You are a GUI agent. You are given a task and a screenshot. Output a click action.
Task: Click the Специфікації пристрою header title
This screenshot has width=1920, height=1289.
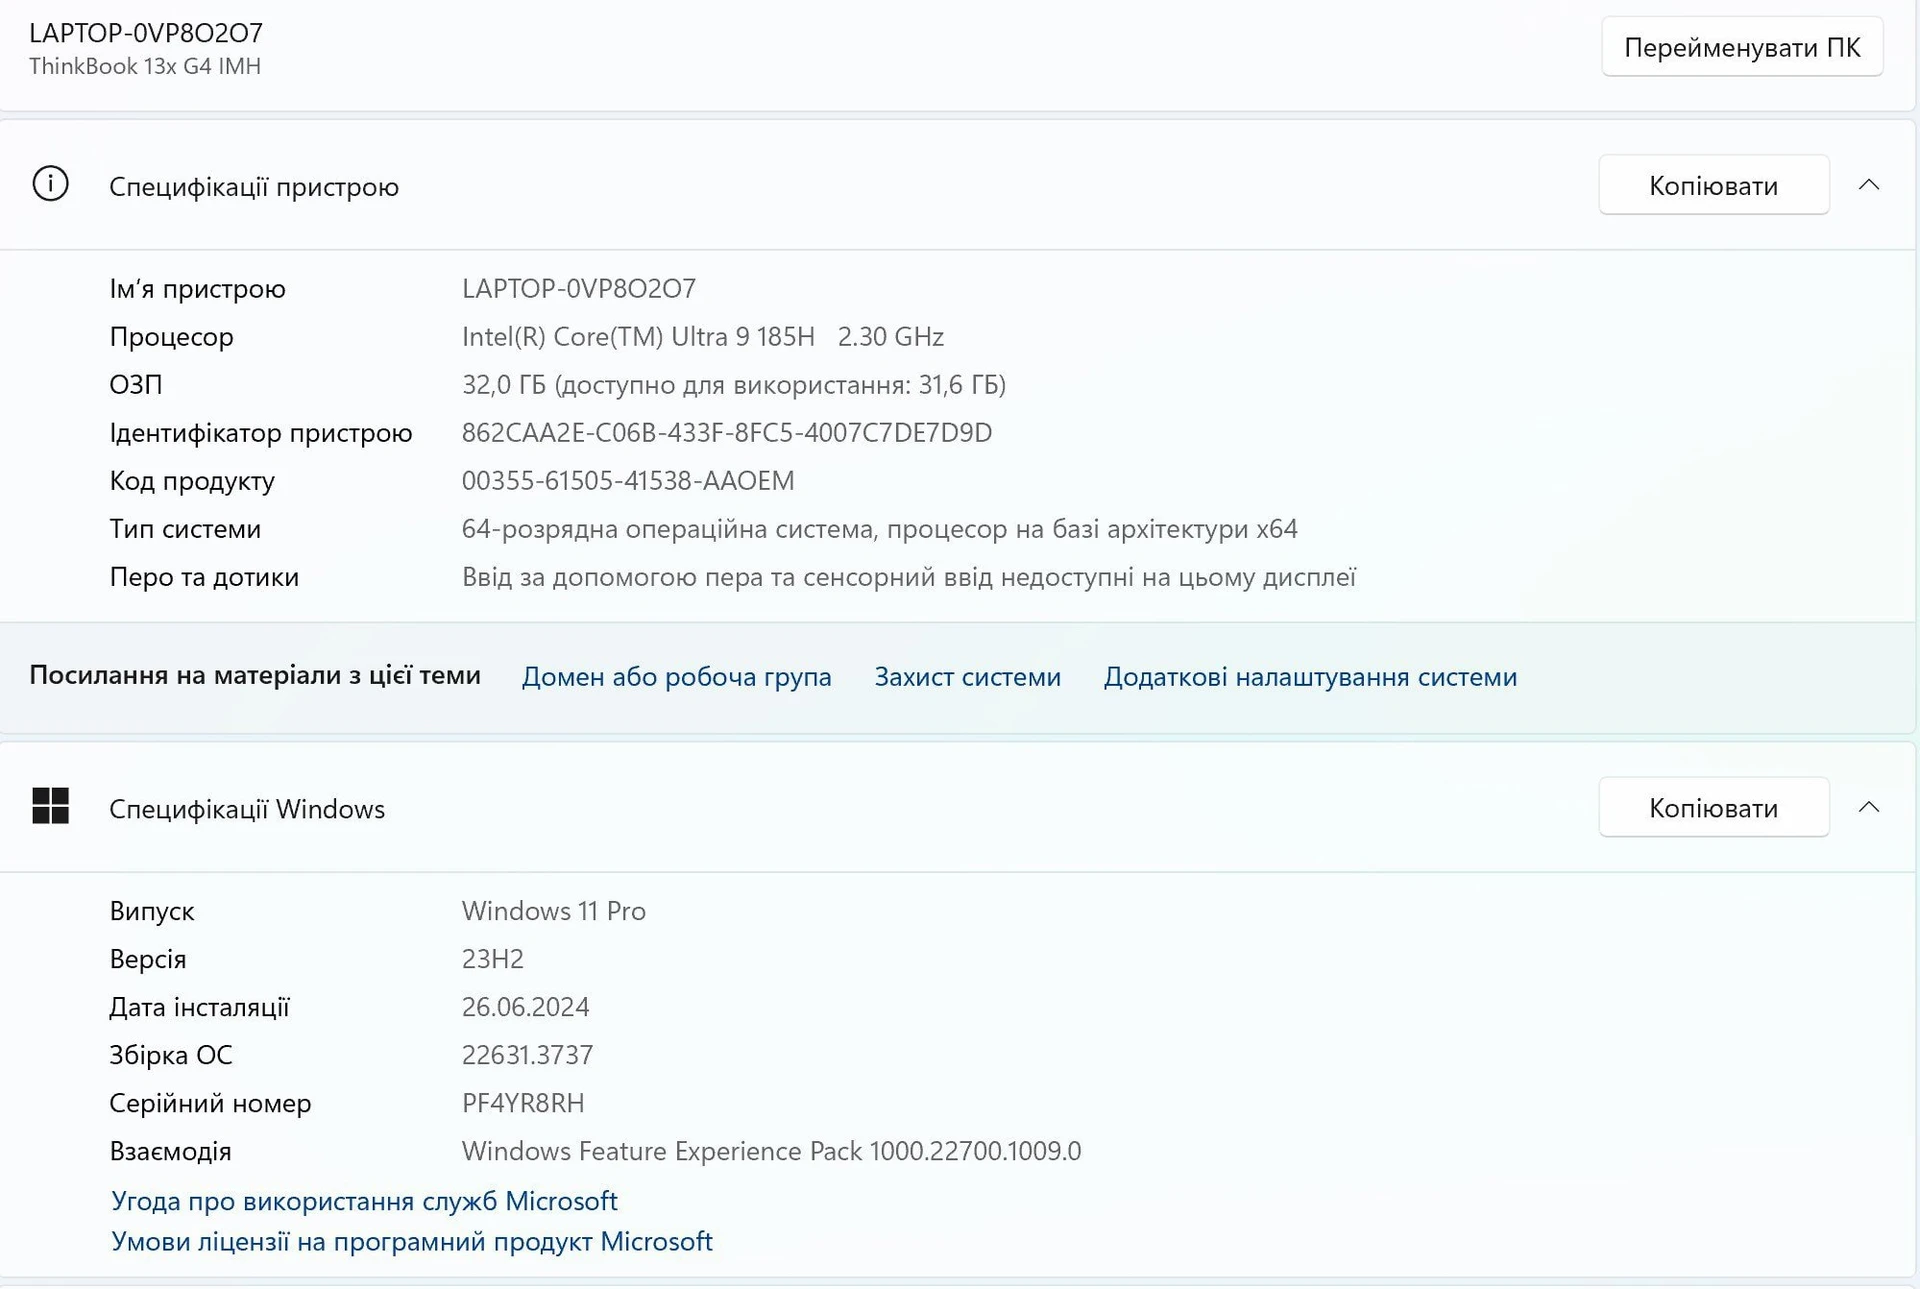254,187
